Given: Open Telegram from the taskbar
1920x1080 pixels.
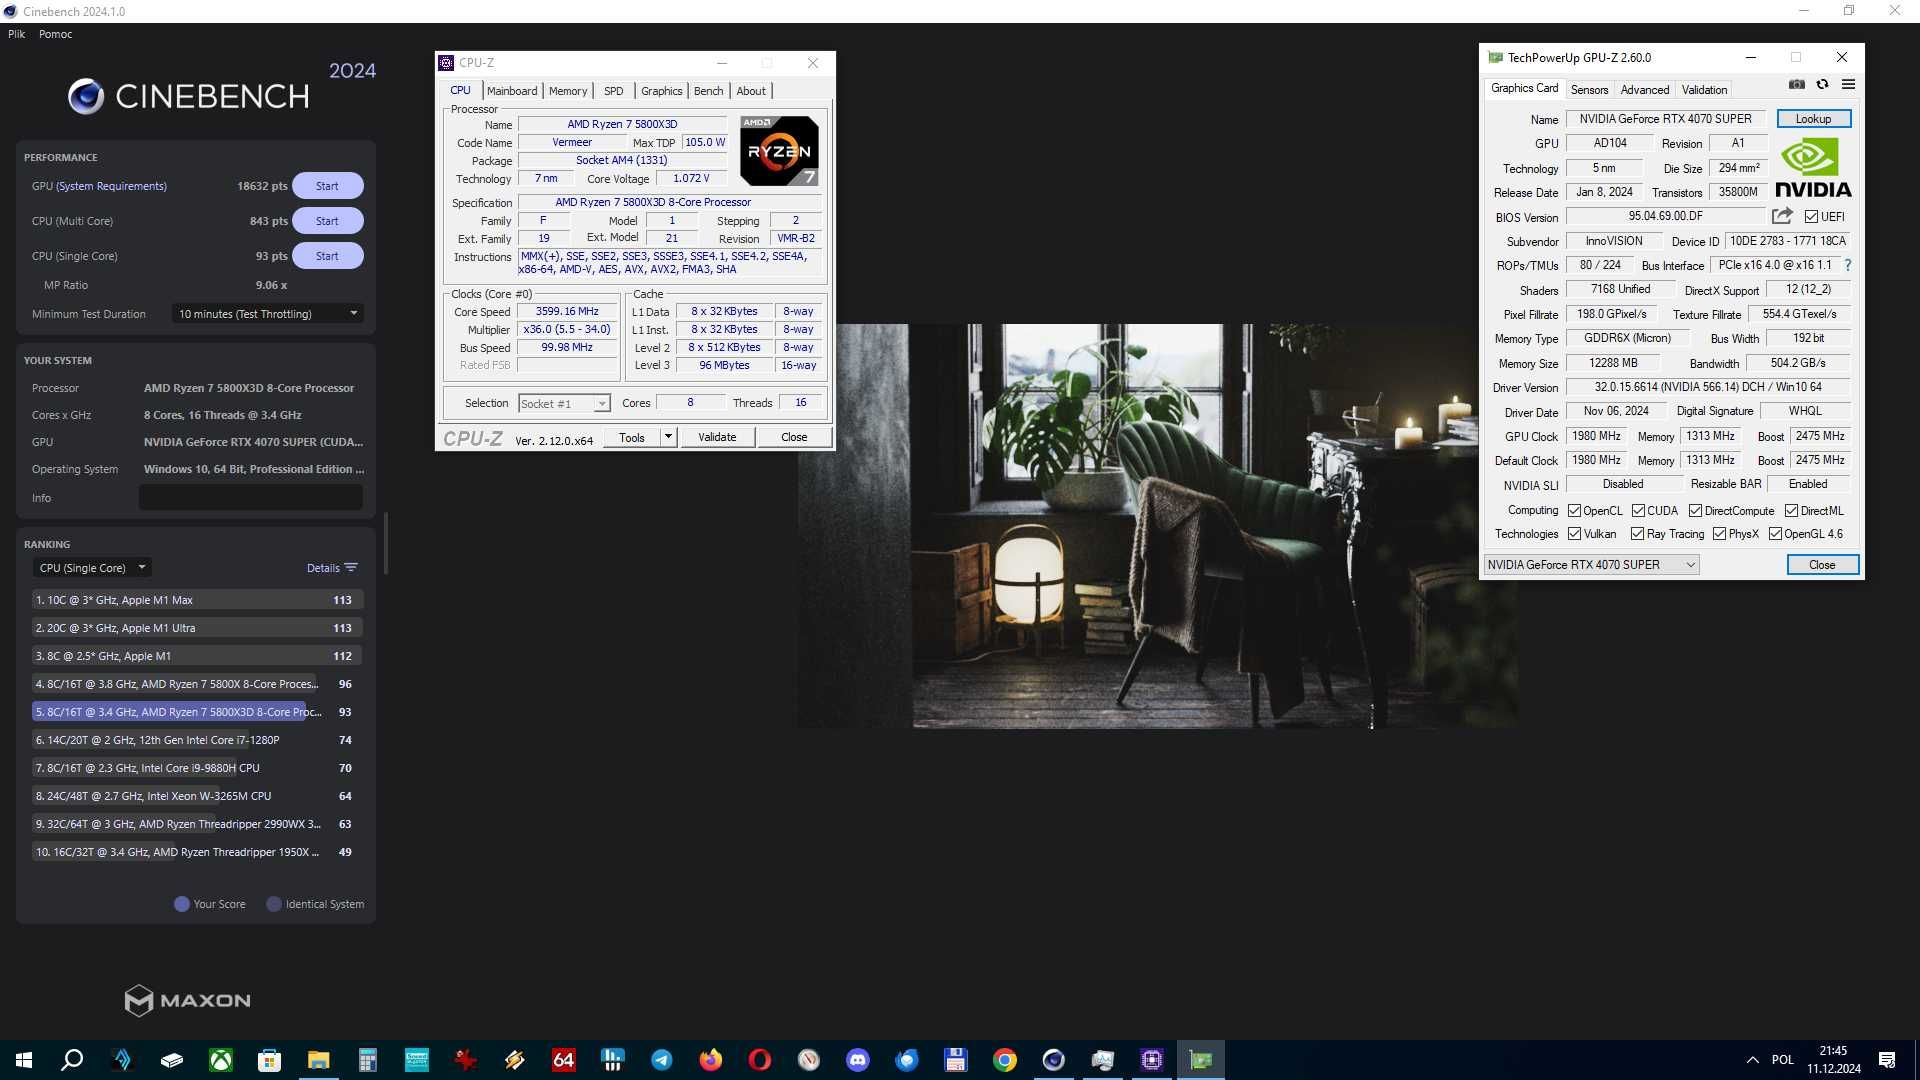Looking at the screenshot, I should [x=662, y=1060].
